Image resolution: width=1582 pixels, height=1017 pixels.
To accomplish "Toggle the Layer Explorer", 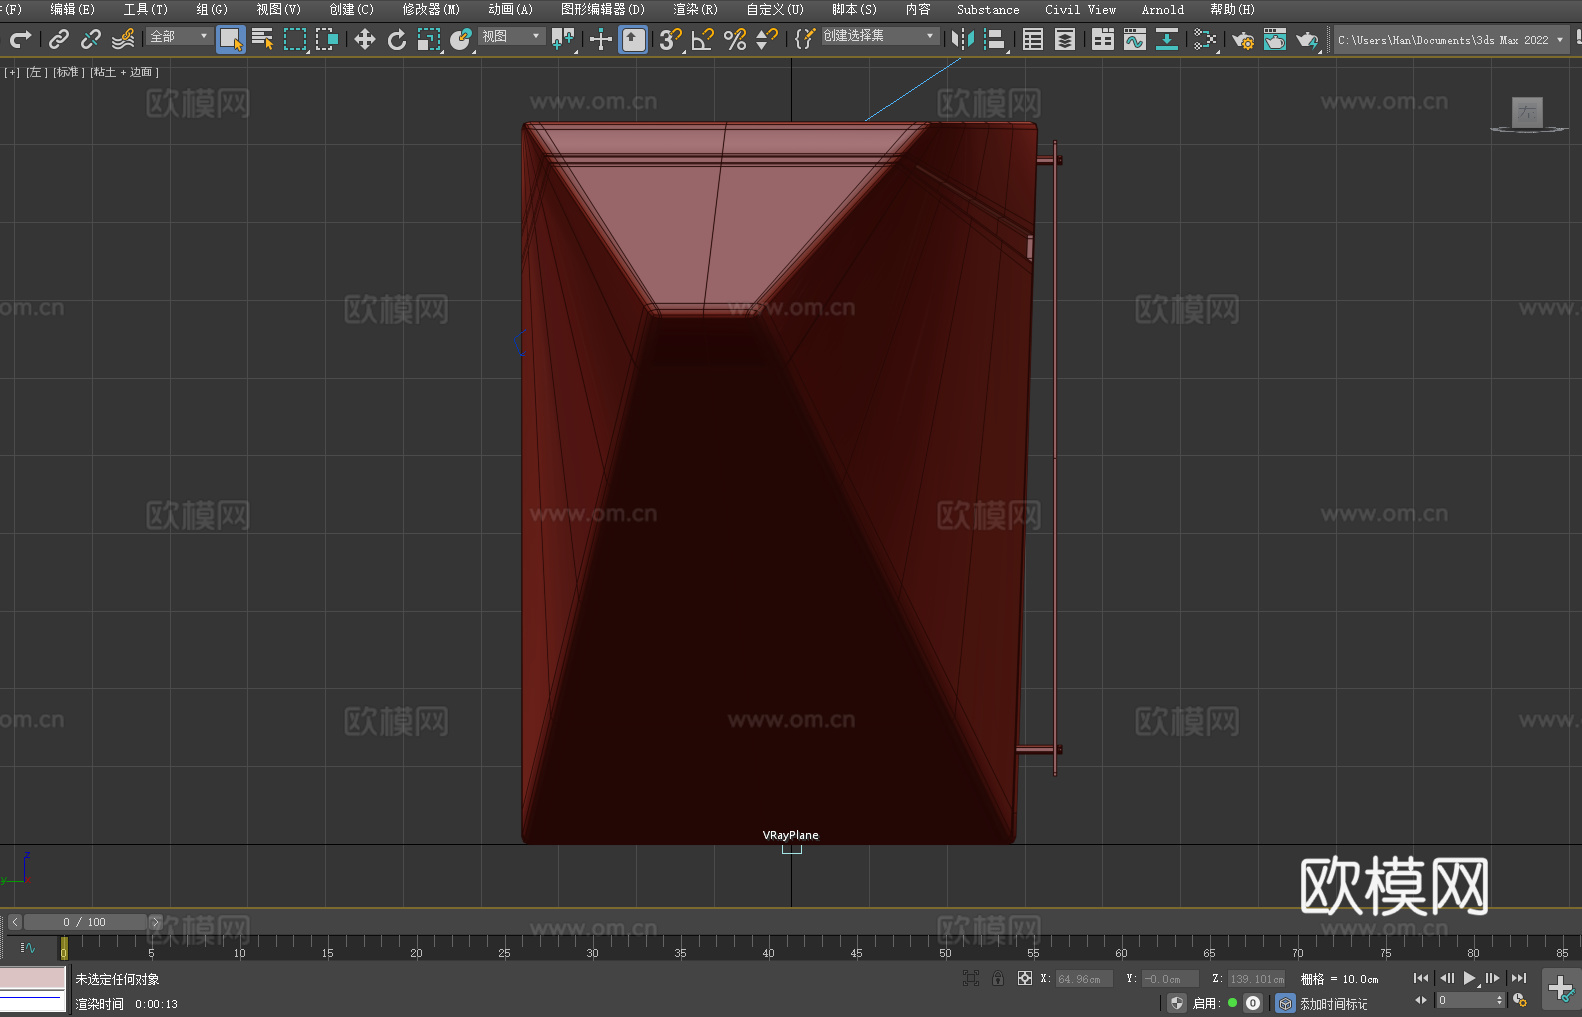I will (1065, 39).
